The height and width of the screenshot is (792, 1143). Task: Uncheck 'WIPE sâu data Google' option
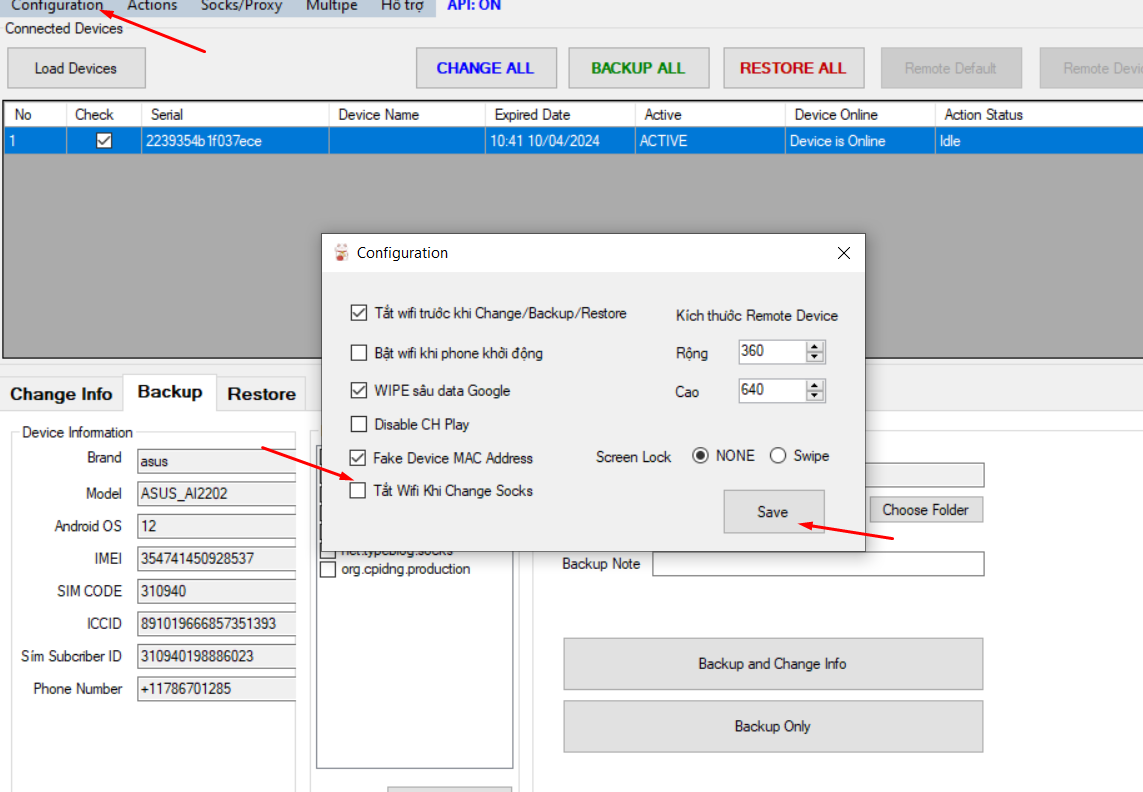[x=359, y=391]
